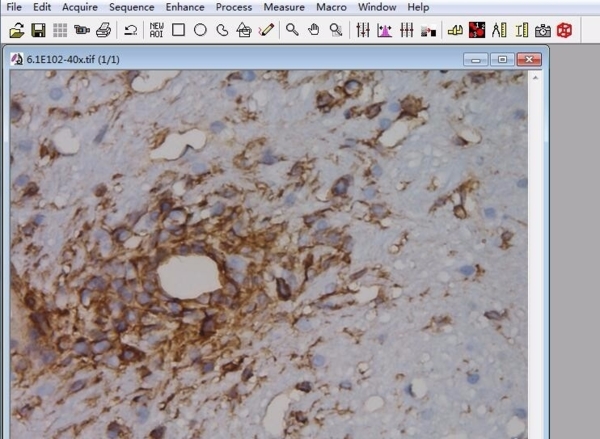Maximize the 6.1E102-40x.tif image window
Viewport: 600px width, 439px height.
(502, 59)
